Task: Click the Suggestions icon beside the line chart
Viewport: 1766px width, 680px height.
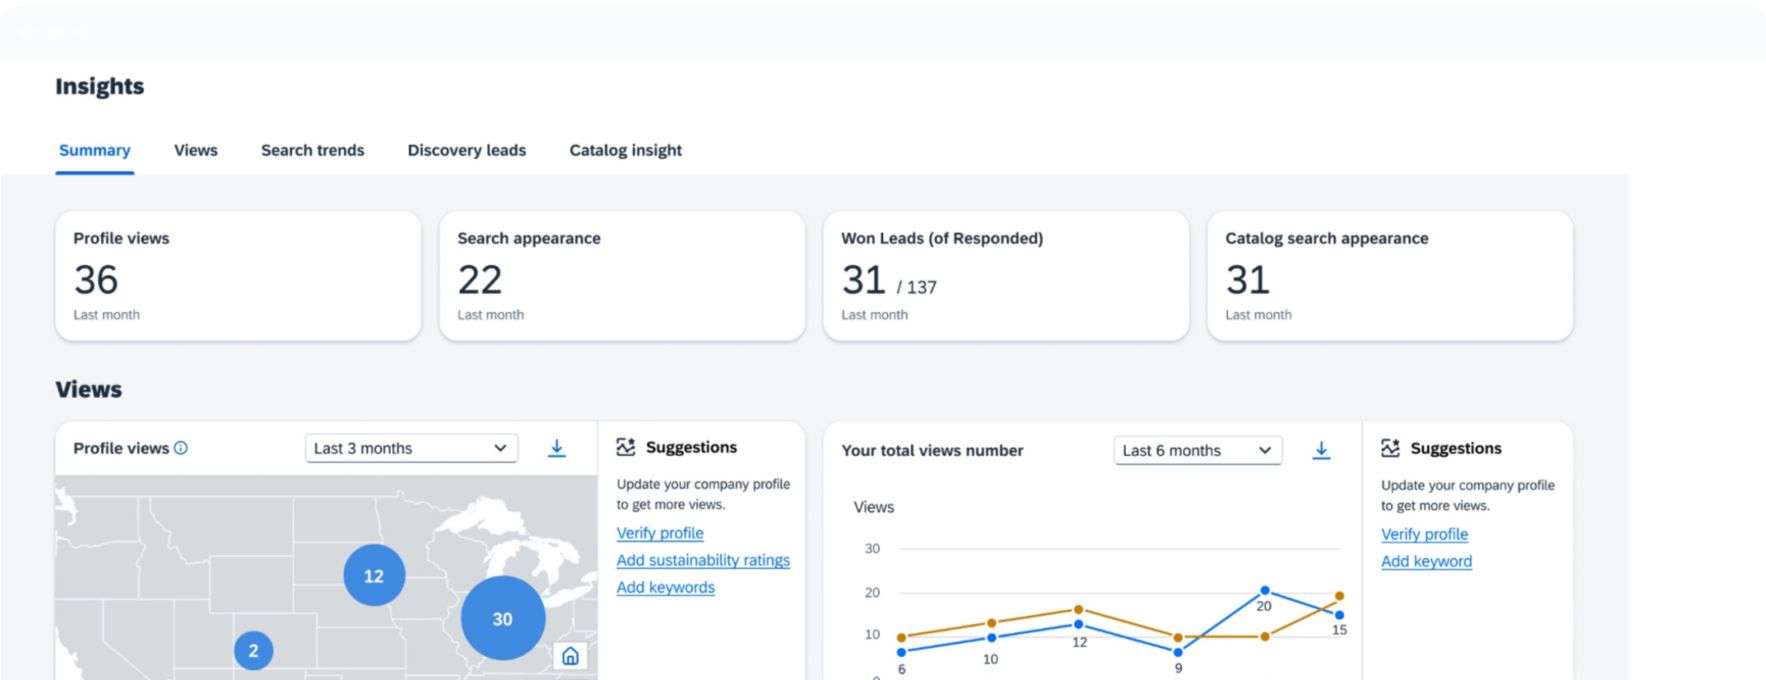Action: click(x=1390, y=448)
